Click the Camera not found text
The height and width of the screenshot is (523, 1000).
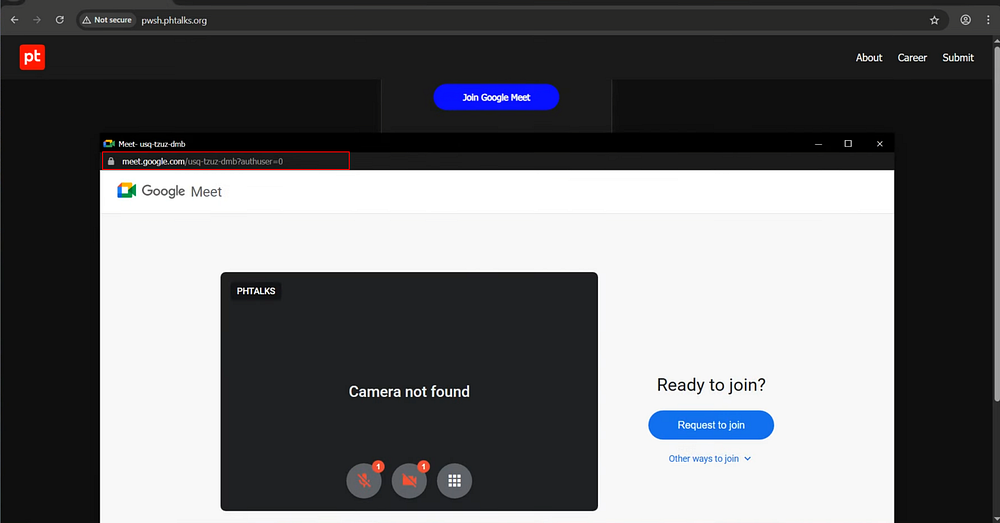[x=409, y=392]
